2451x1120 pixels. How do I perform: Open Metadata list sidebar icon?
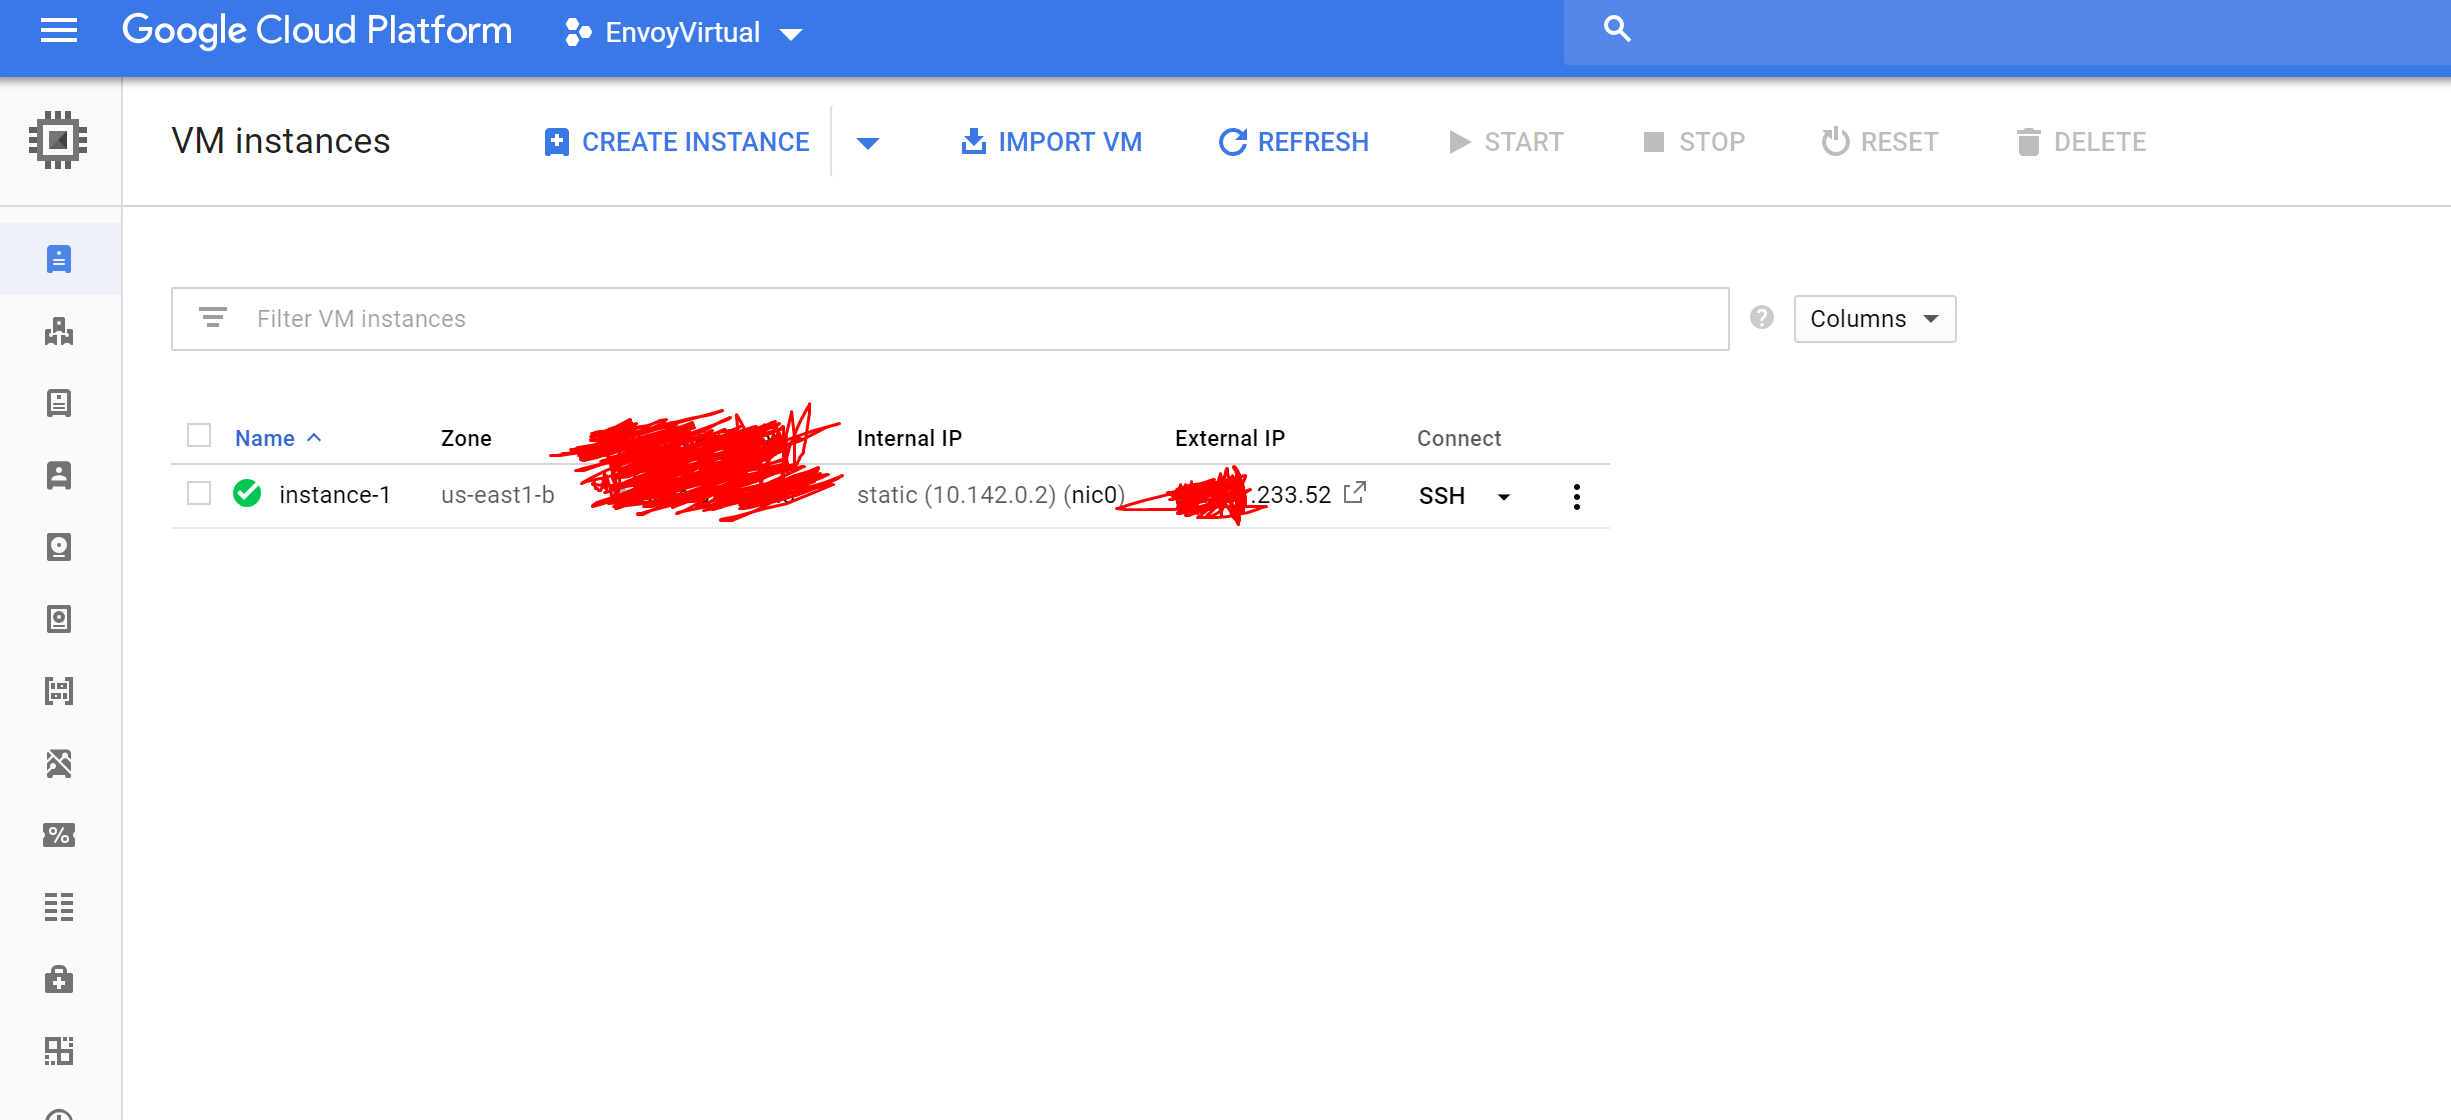pyautogui.click(x=59, y=907)
